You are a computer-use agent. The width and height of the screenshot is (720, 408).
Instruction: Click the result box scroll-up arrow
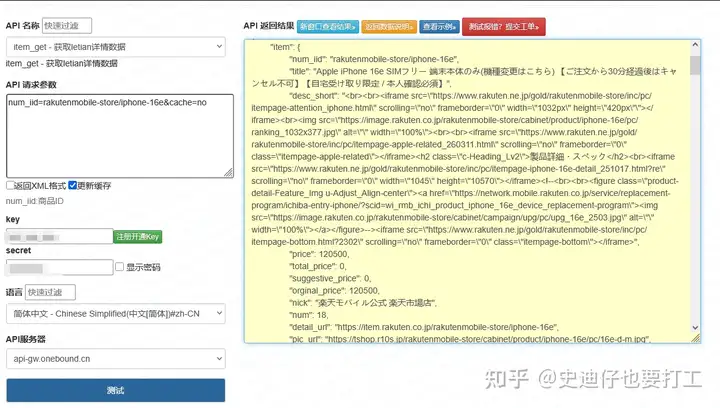pos(695,45)
